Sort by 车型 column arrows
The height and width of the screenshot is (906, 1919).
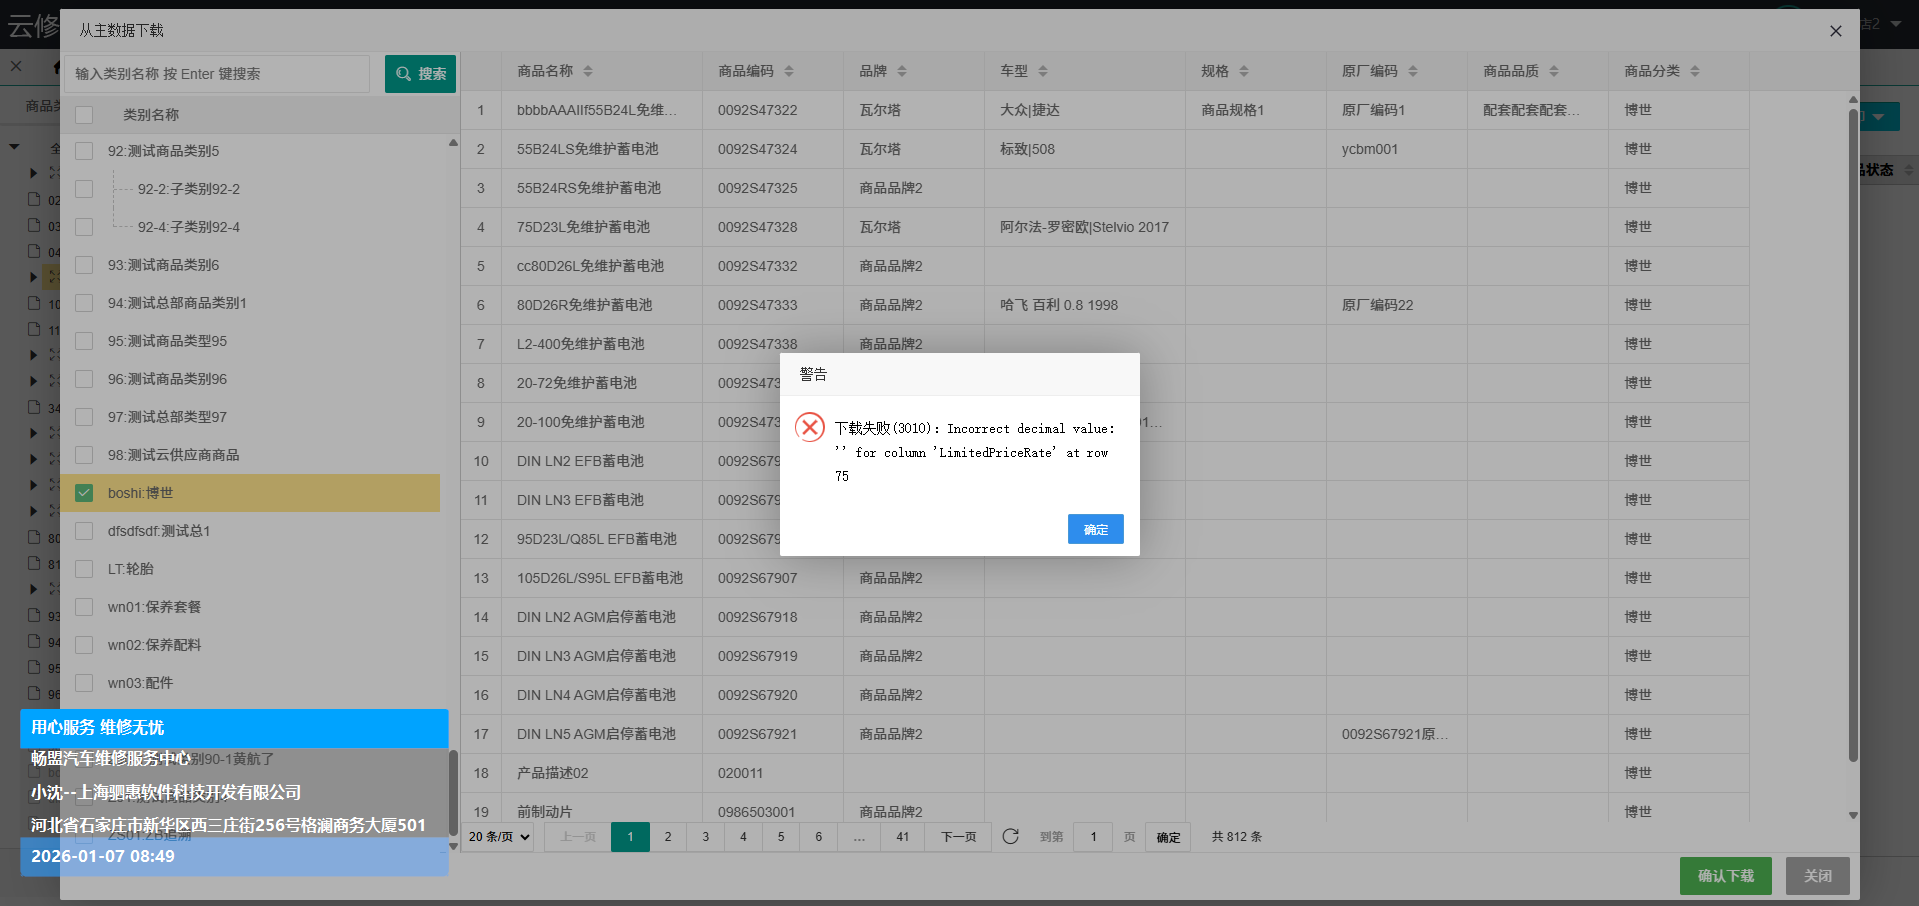tap(1043, 71)
